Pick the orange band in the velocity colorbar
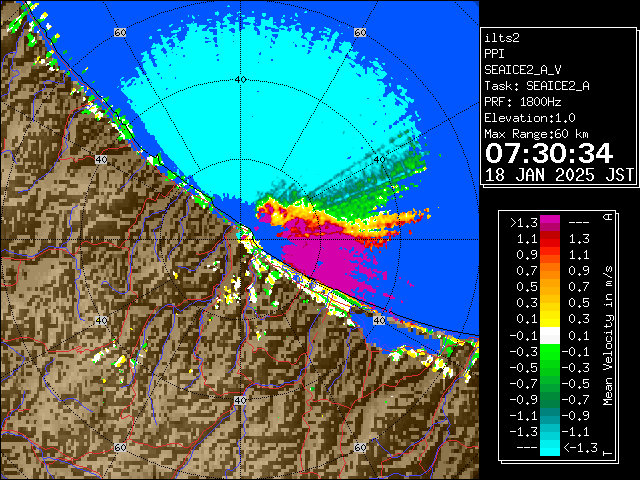Image resolution: width=640 pixels, height=480 pixels. [x=550, y=271]
